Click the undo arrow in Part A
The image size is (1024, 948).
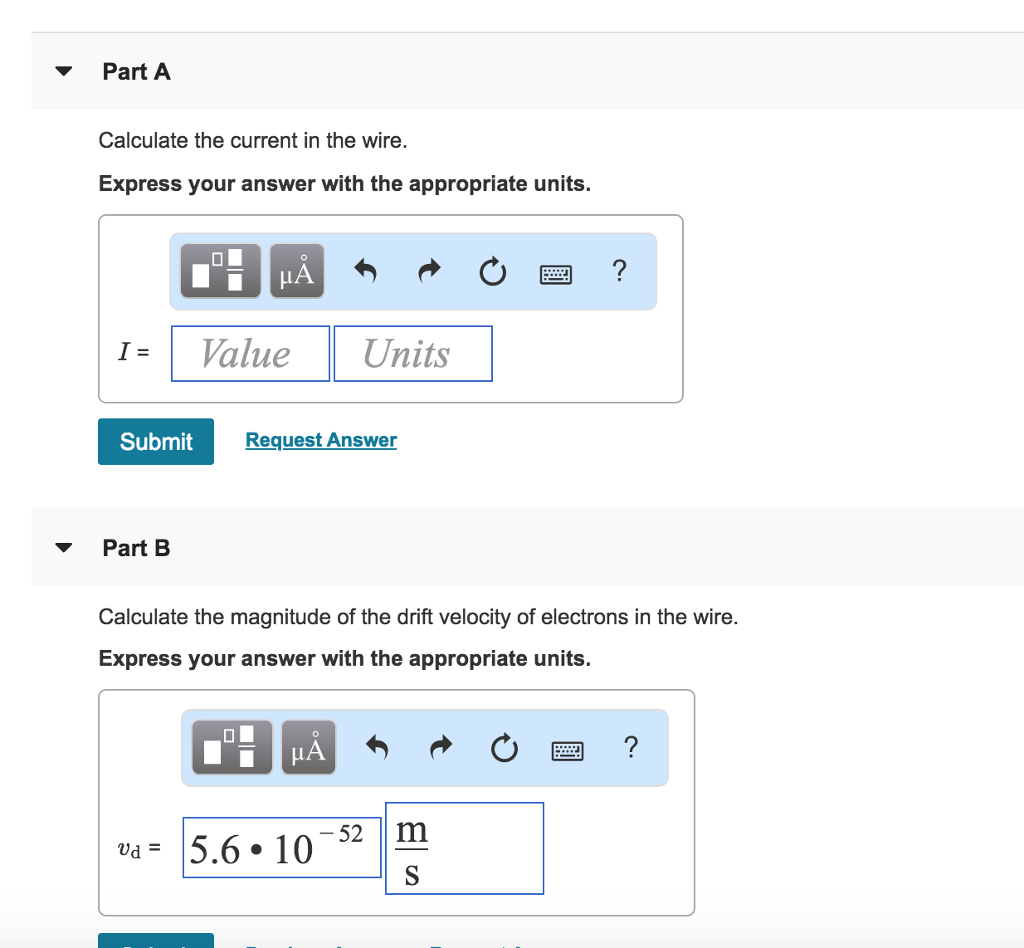pyautogui.click(x=366, y=271)
